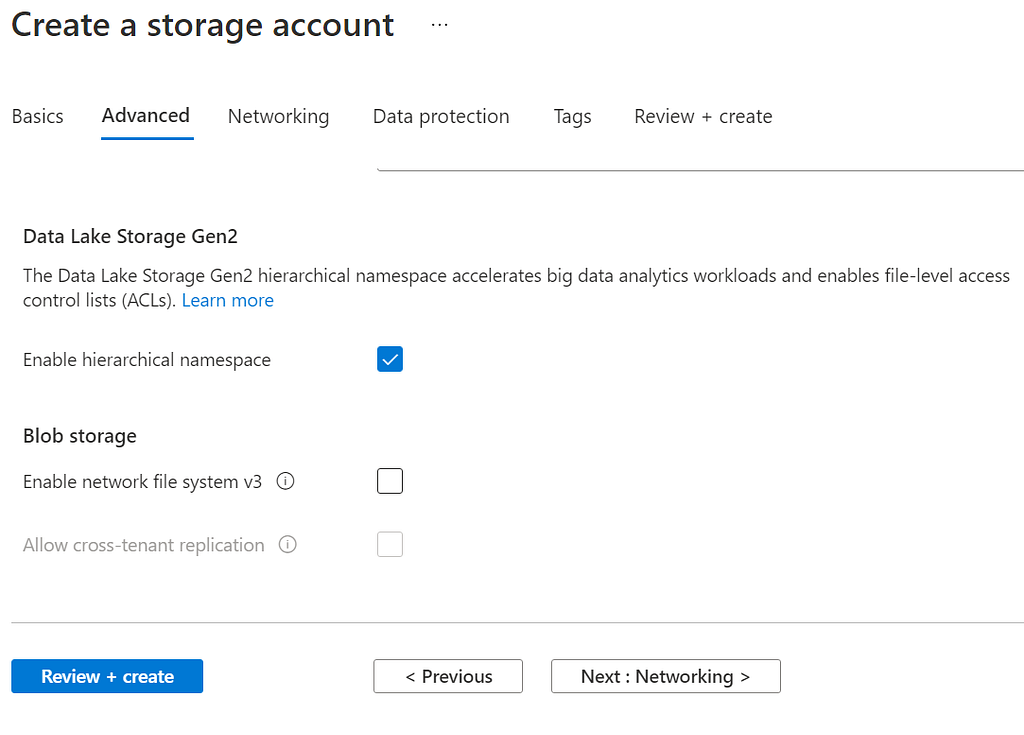Click the Allow cross-tenant replication checkbox
Screen dimensions: 1024x735
pyautogui.click(x=390, y=544)
